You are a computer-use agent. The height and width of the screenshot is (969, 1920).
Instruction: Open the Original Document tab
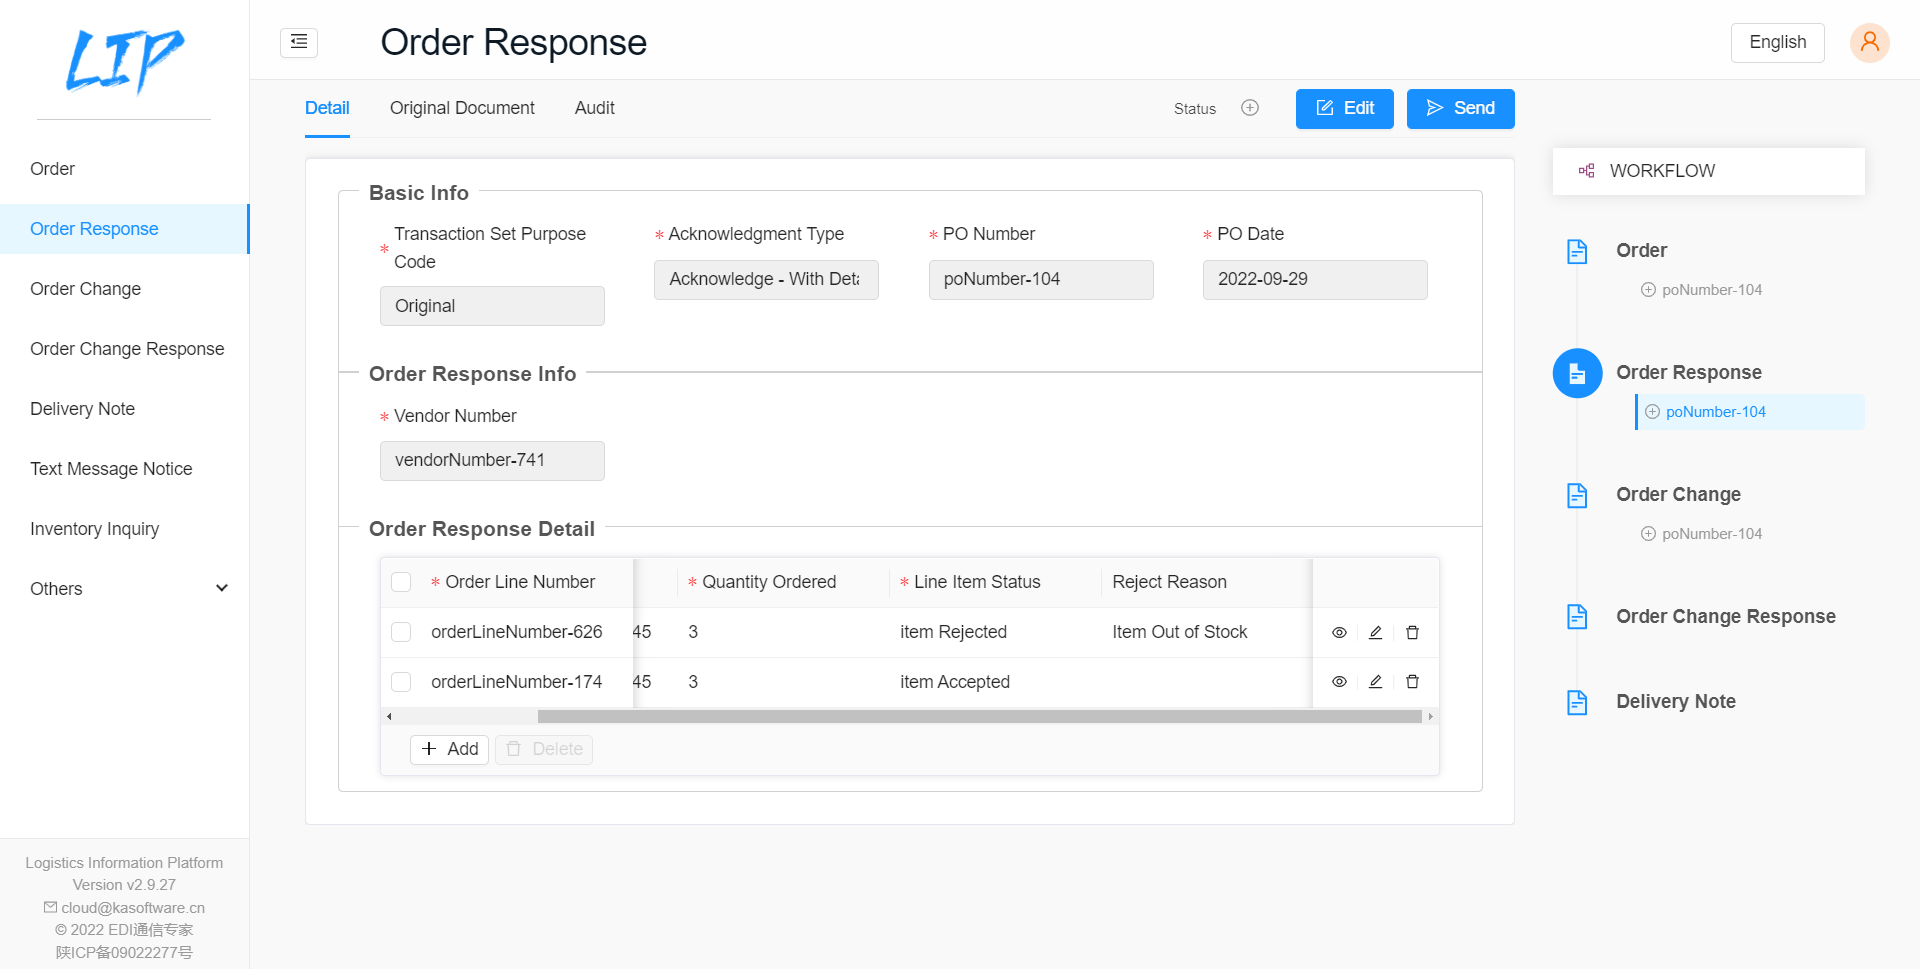462,108
